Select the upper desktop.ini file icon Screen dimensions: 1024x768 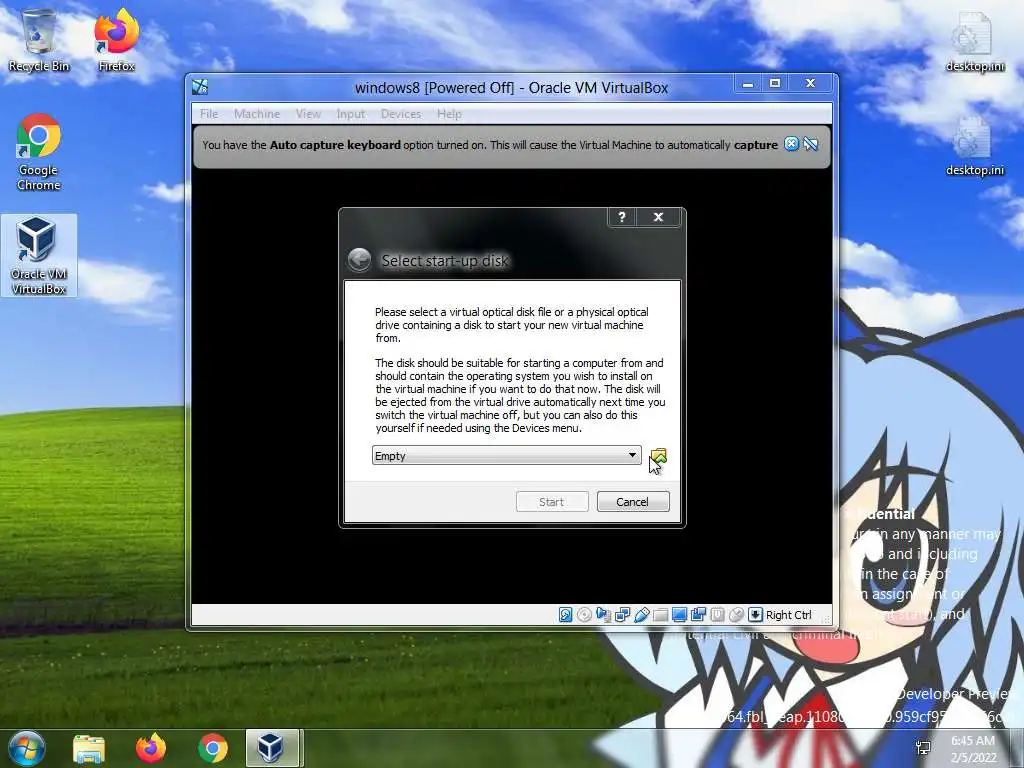pyautogui.click(x=974, y=42)
